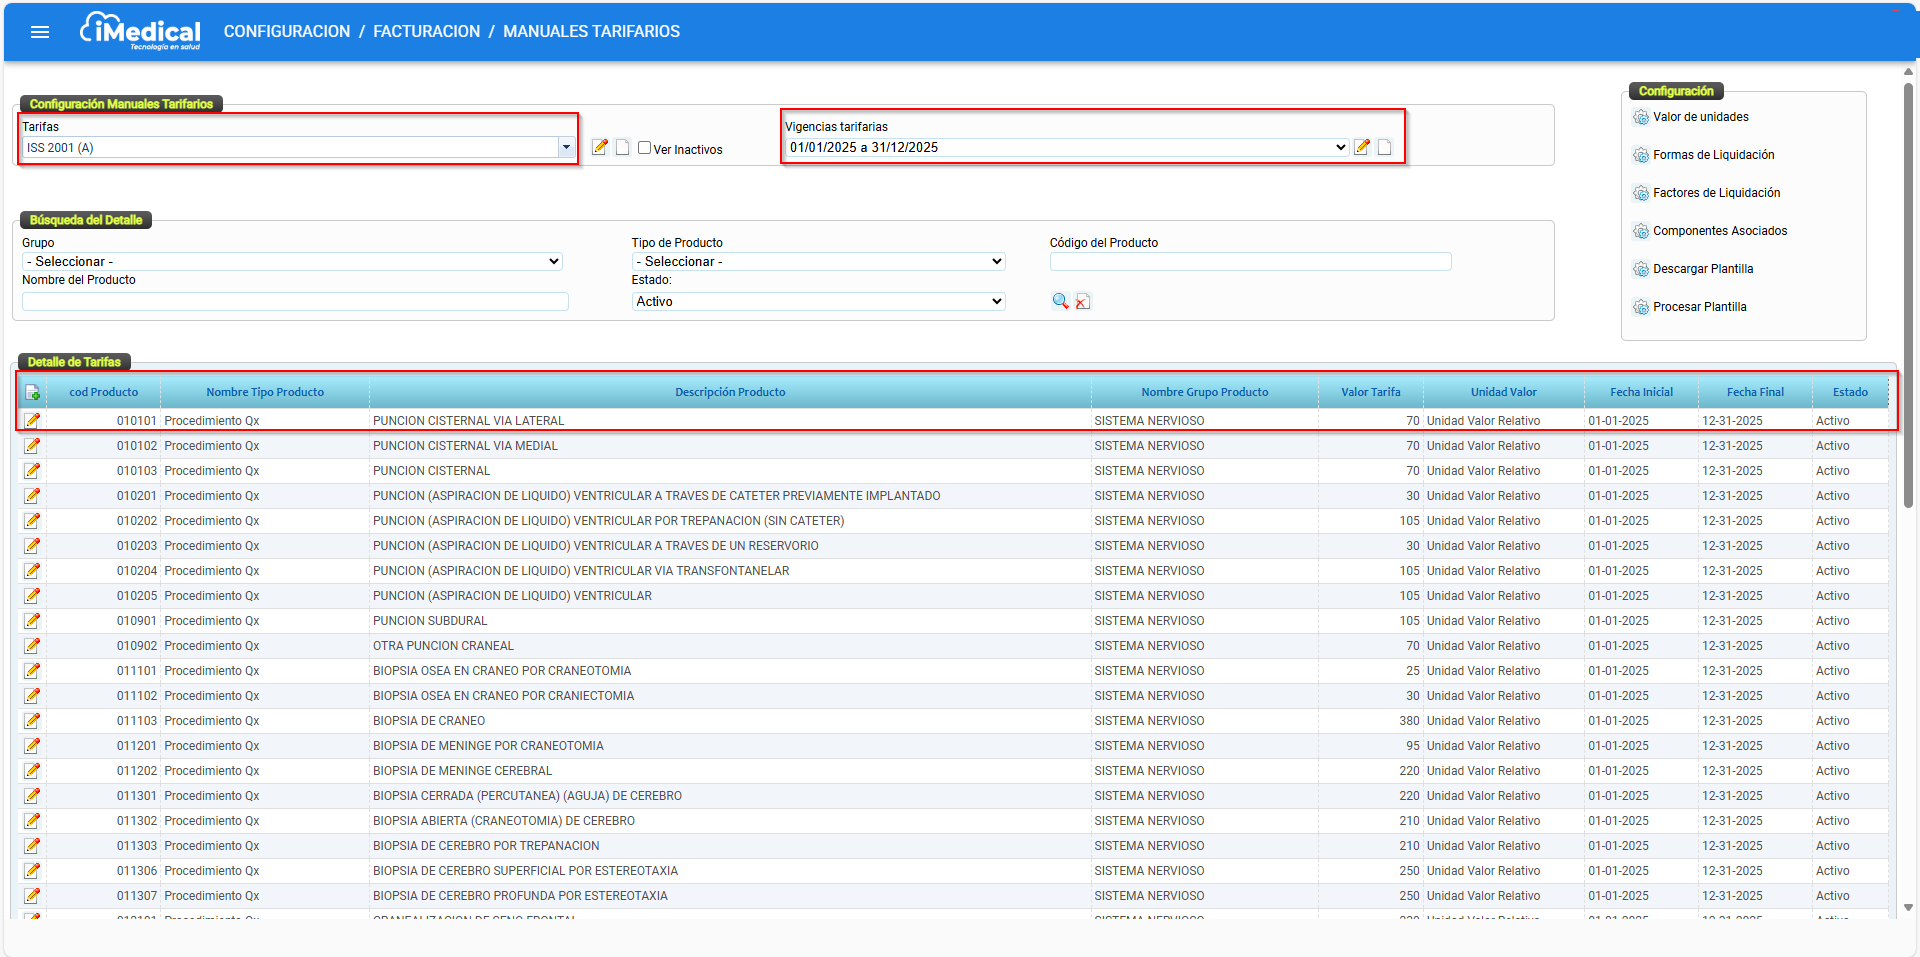Click in the Código del Producto field
1920x957 pixels.
[1250, 261]
